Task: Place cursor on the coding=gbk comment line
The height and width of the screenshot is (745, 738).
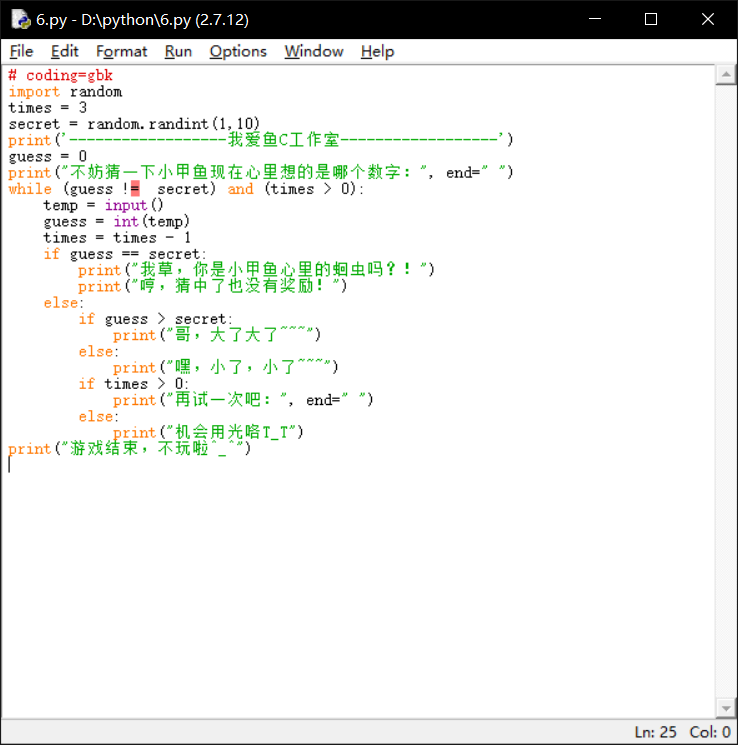Action: coord(60,76)
